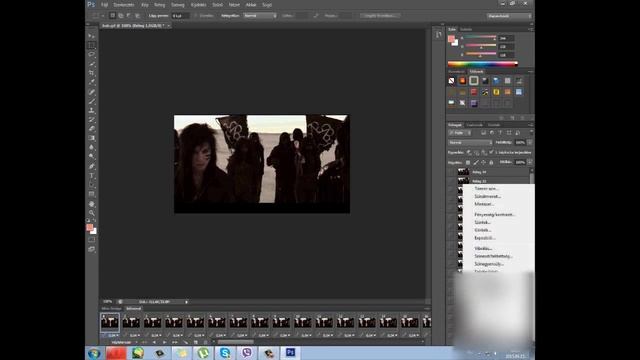Select the Eyedropper tool
This screenshot has width=640, height=360.
click(x=91, y=82)
